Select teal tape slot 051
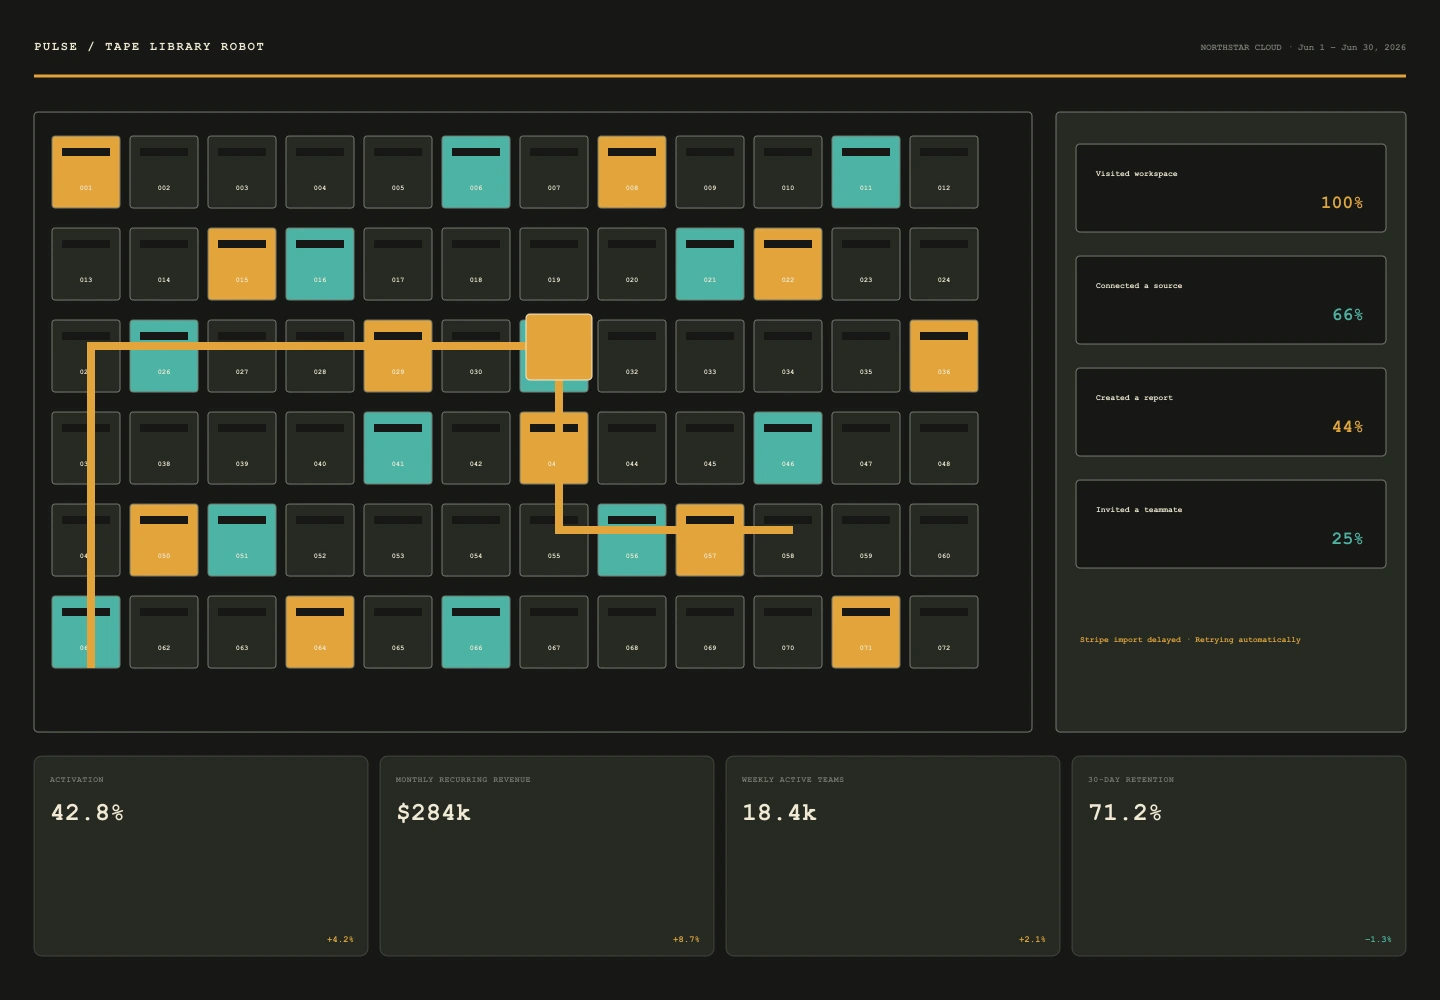The width and height of the screenshot is (1440, 1000). tap(242, 540)
